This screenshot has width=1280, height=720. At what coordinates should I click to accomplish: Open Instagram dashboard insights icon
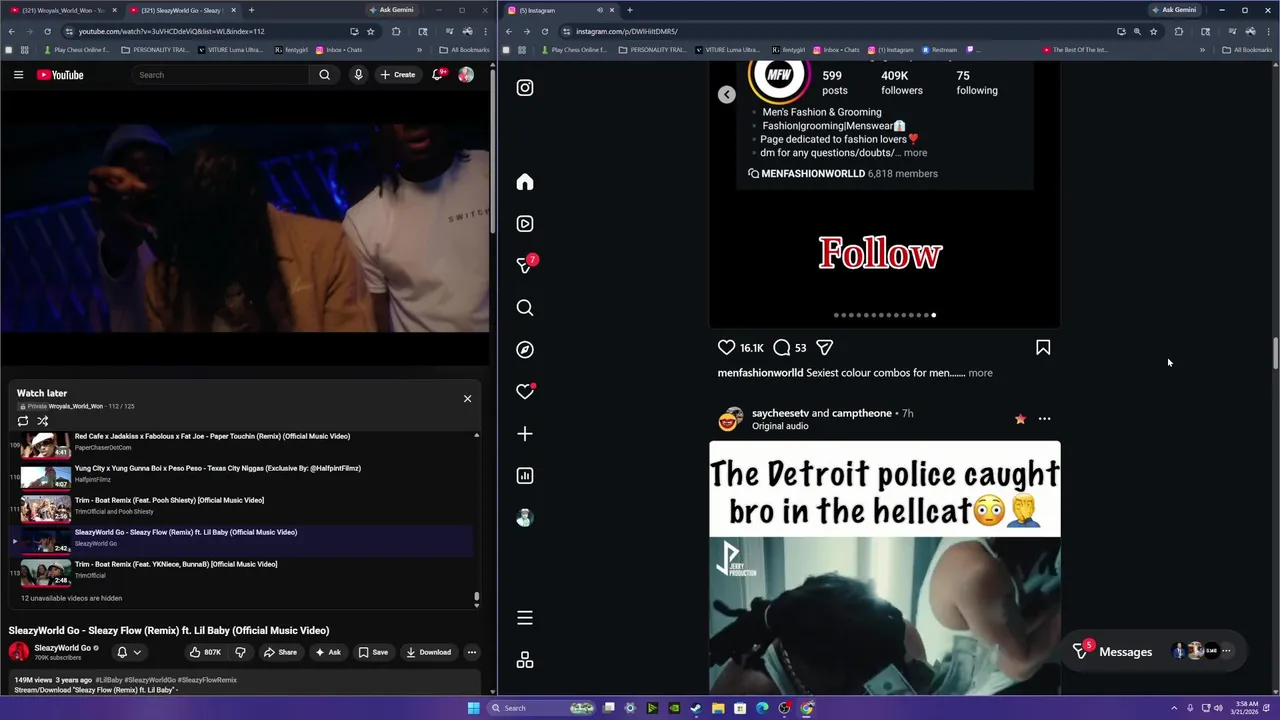pos(525,476)
